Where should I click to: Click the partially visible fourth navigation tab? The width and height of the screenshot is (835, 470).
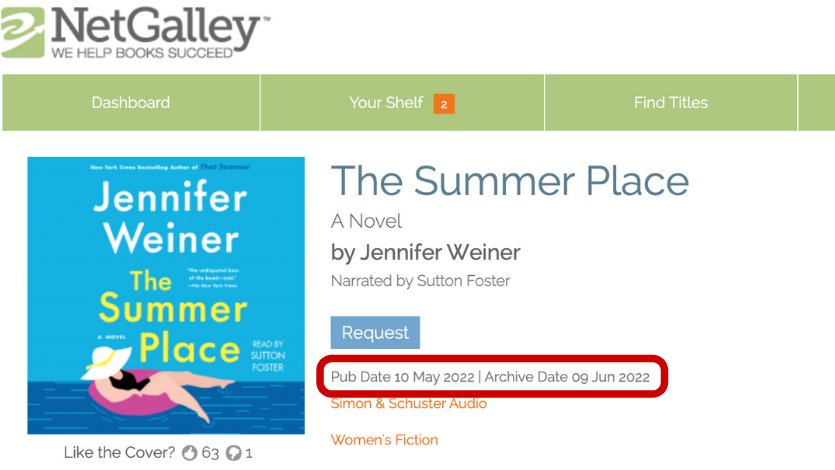pyautogui.click(x=817, y=103)
